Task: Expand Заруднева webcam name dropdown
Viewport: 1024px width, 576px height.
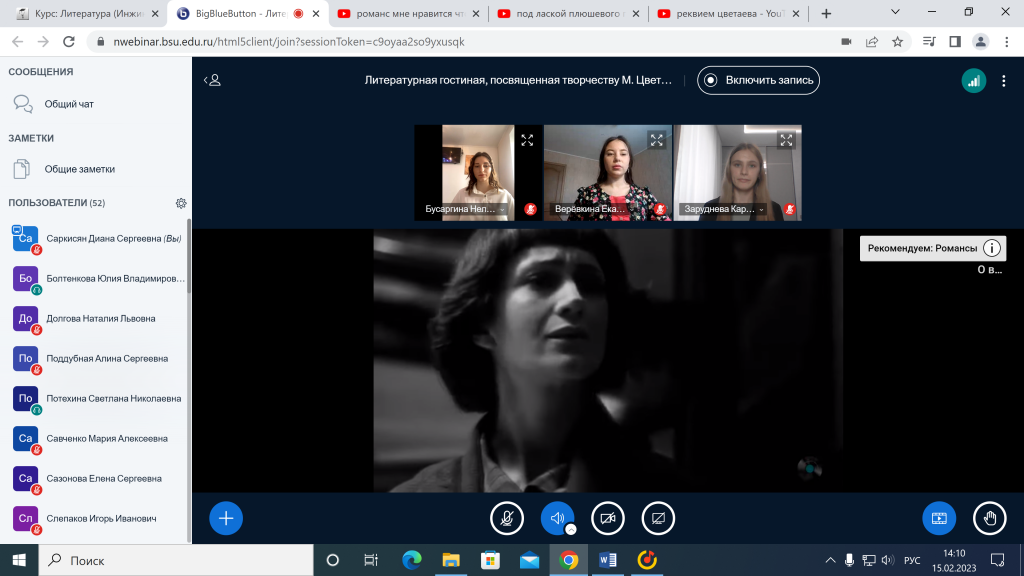Action: point(724,209)
